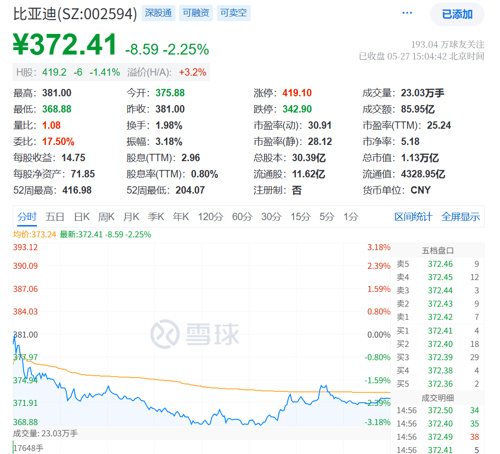Click the 深股通 tag
This screenshot has width=500, height=454.
click(x=158, y=13)
